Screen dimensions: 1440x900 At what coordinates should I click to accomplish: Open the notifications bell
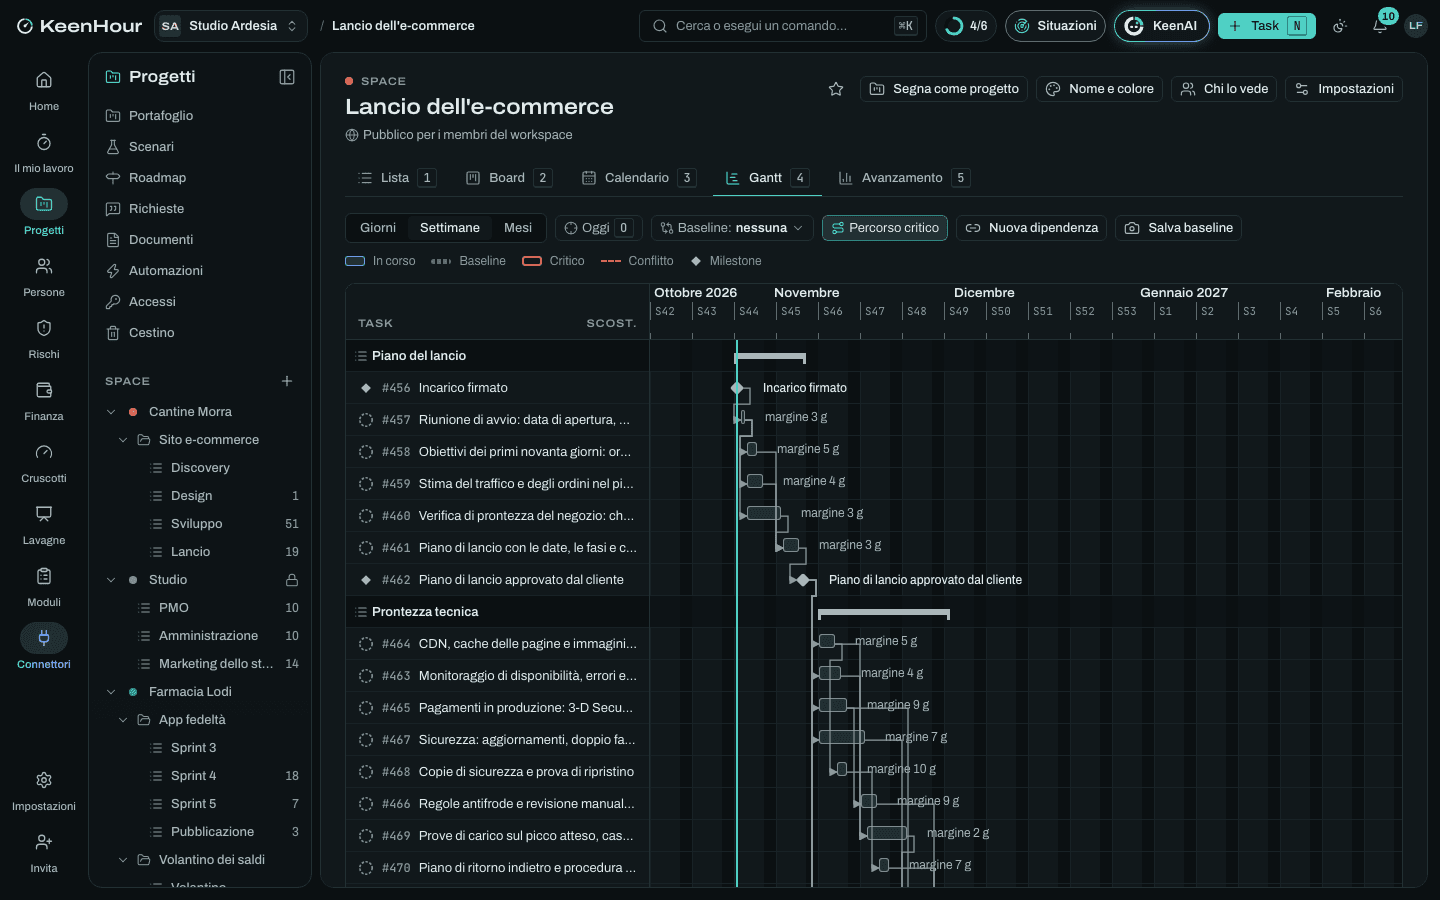click(x=1380, y=26)
